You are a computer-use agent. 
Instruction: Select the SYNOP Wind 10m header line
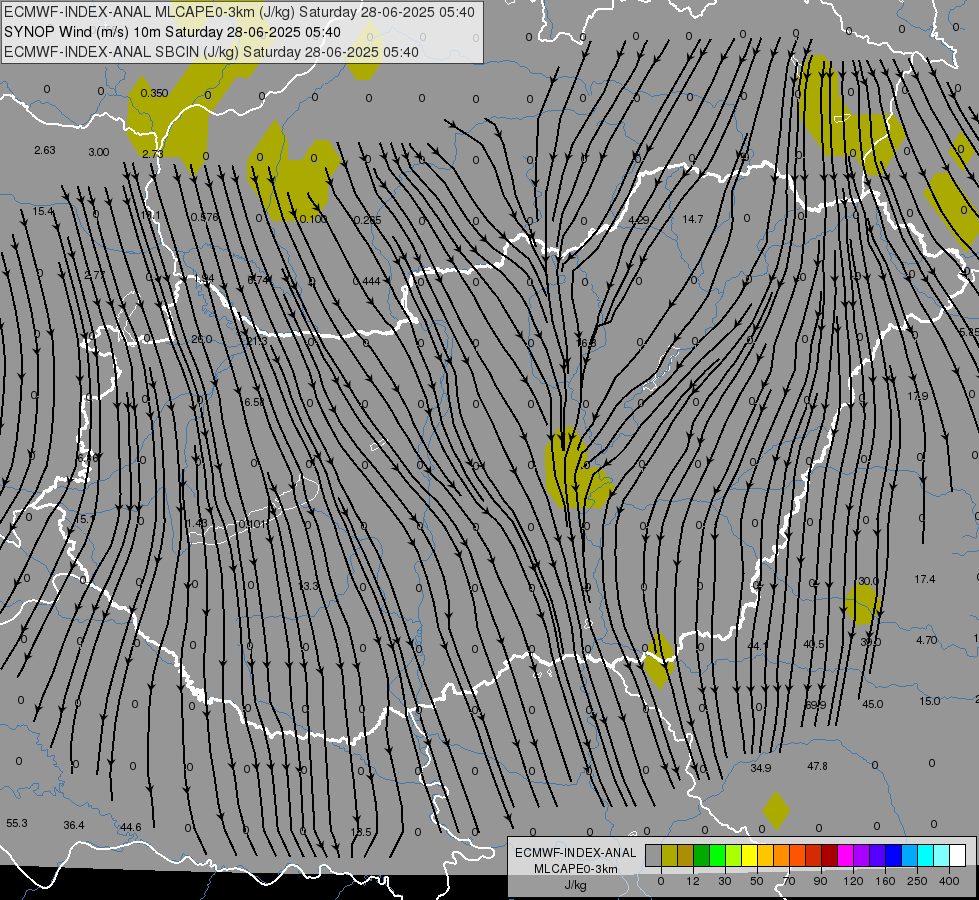[172, 32]
